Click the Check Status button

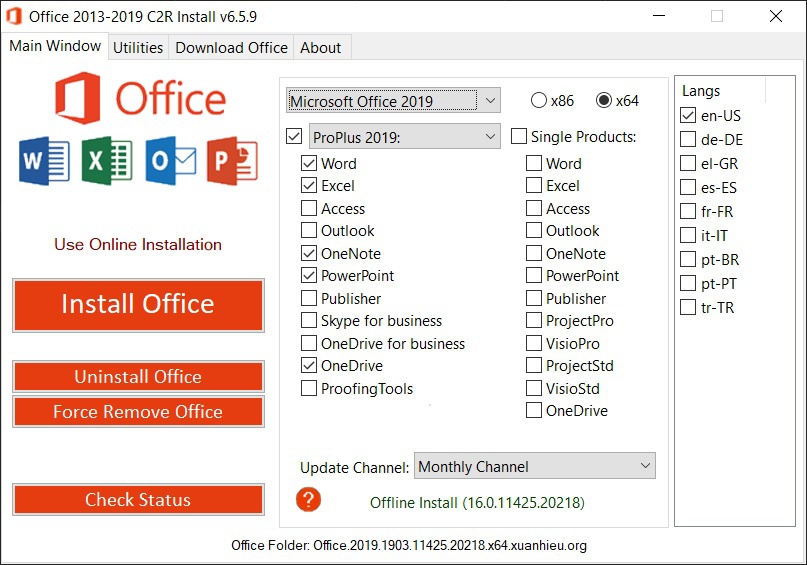click(138, 500)
